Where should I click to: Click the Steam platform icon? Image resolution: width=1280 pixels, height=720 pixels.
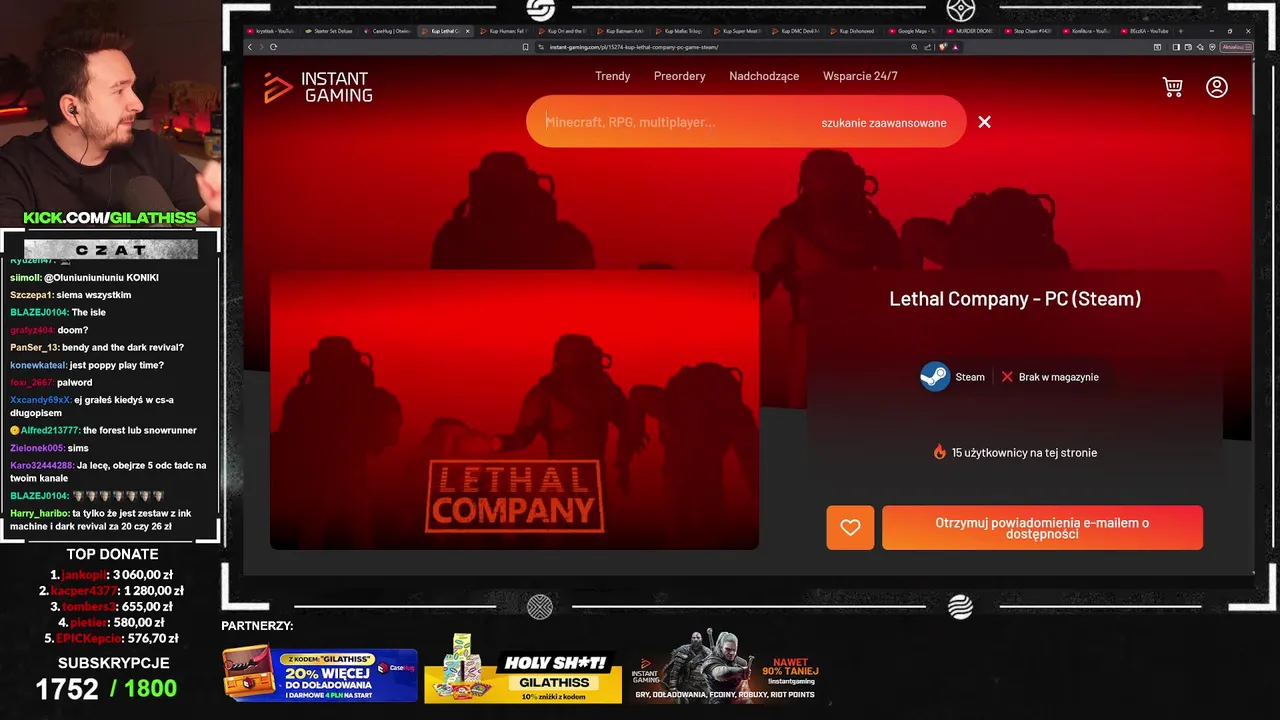click(x=935, y=377)
